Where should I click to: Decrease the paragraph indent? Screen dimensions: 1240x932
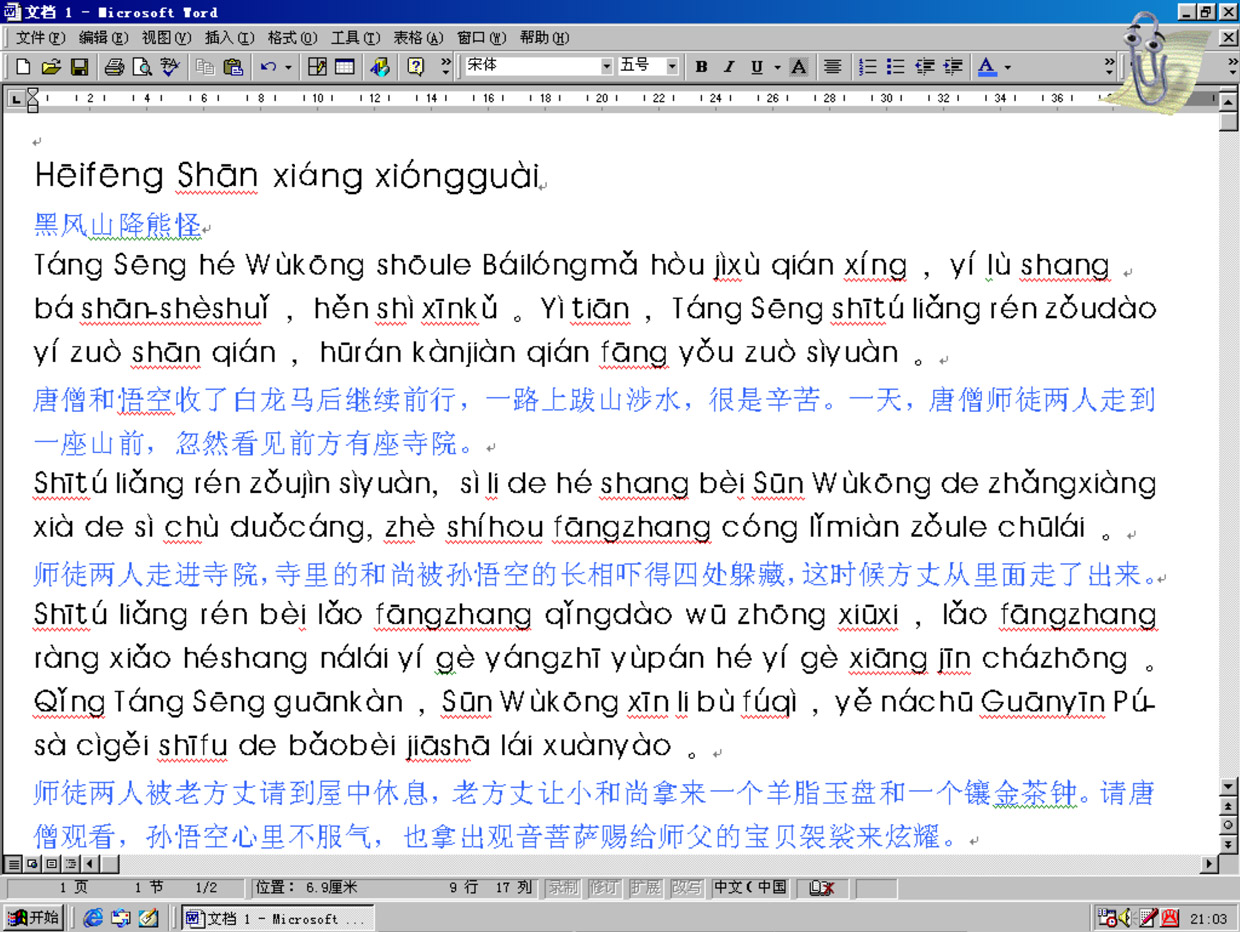click(924, 67)
